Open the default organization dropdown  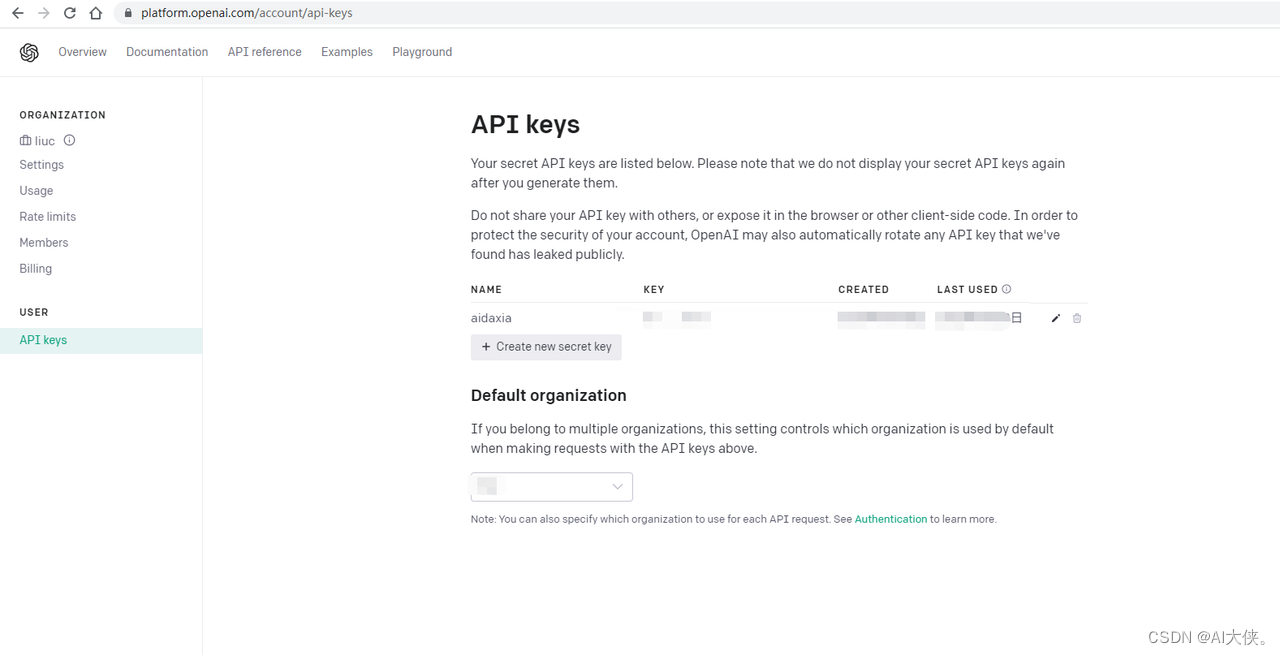click(552, 487)
